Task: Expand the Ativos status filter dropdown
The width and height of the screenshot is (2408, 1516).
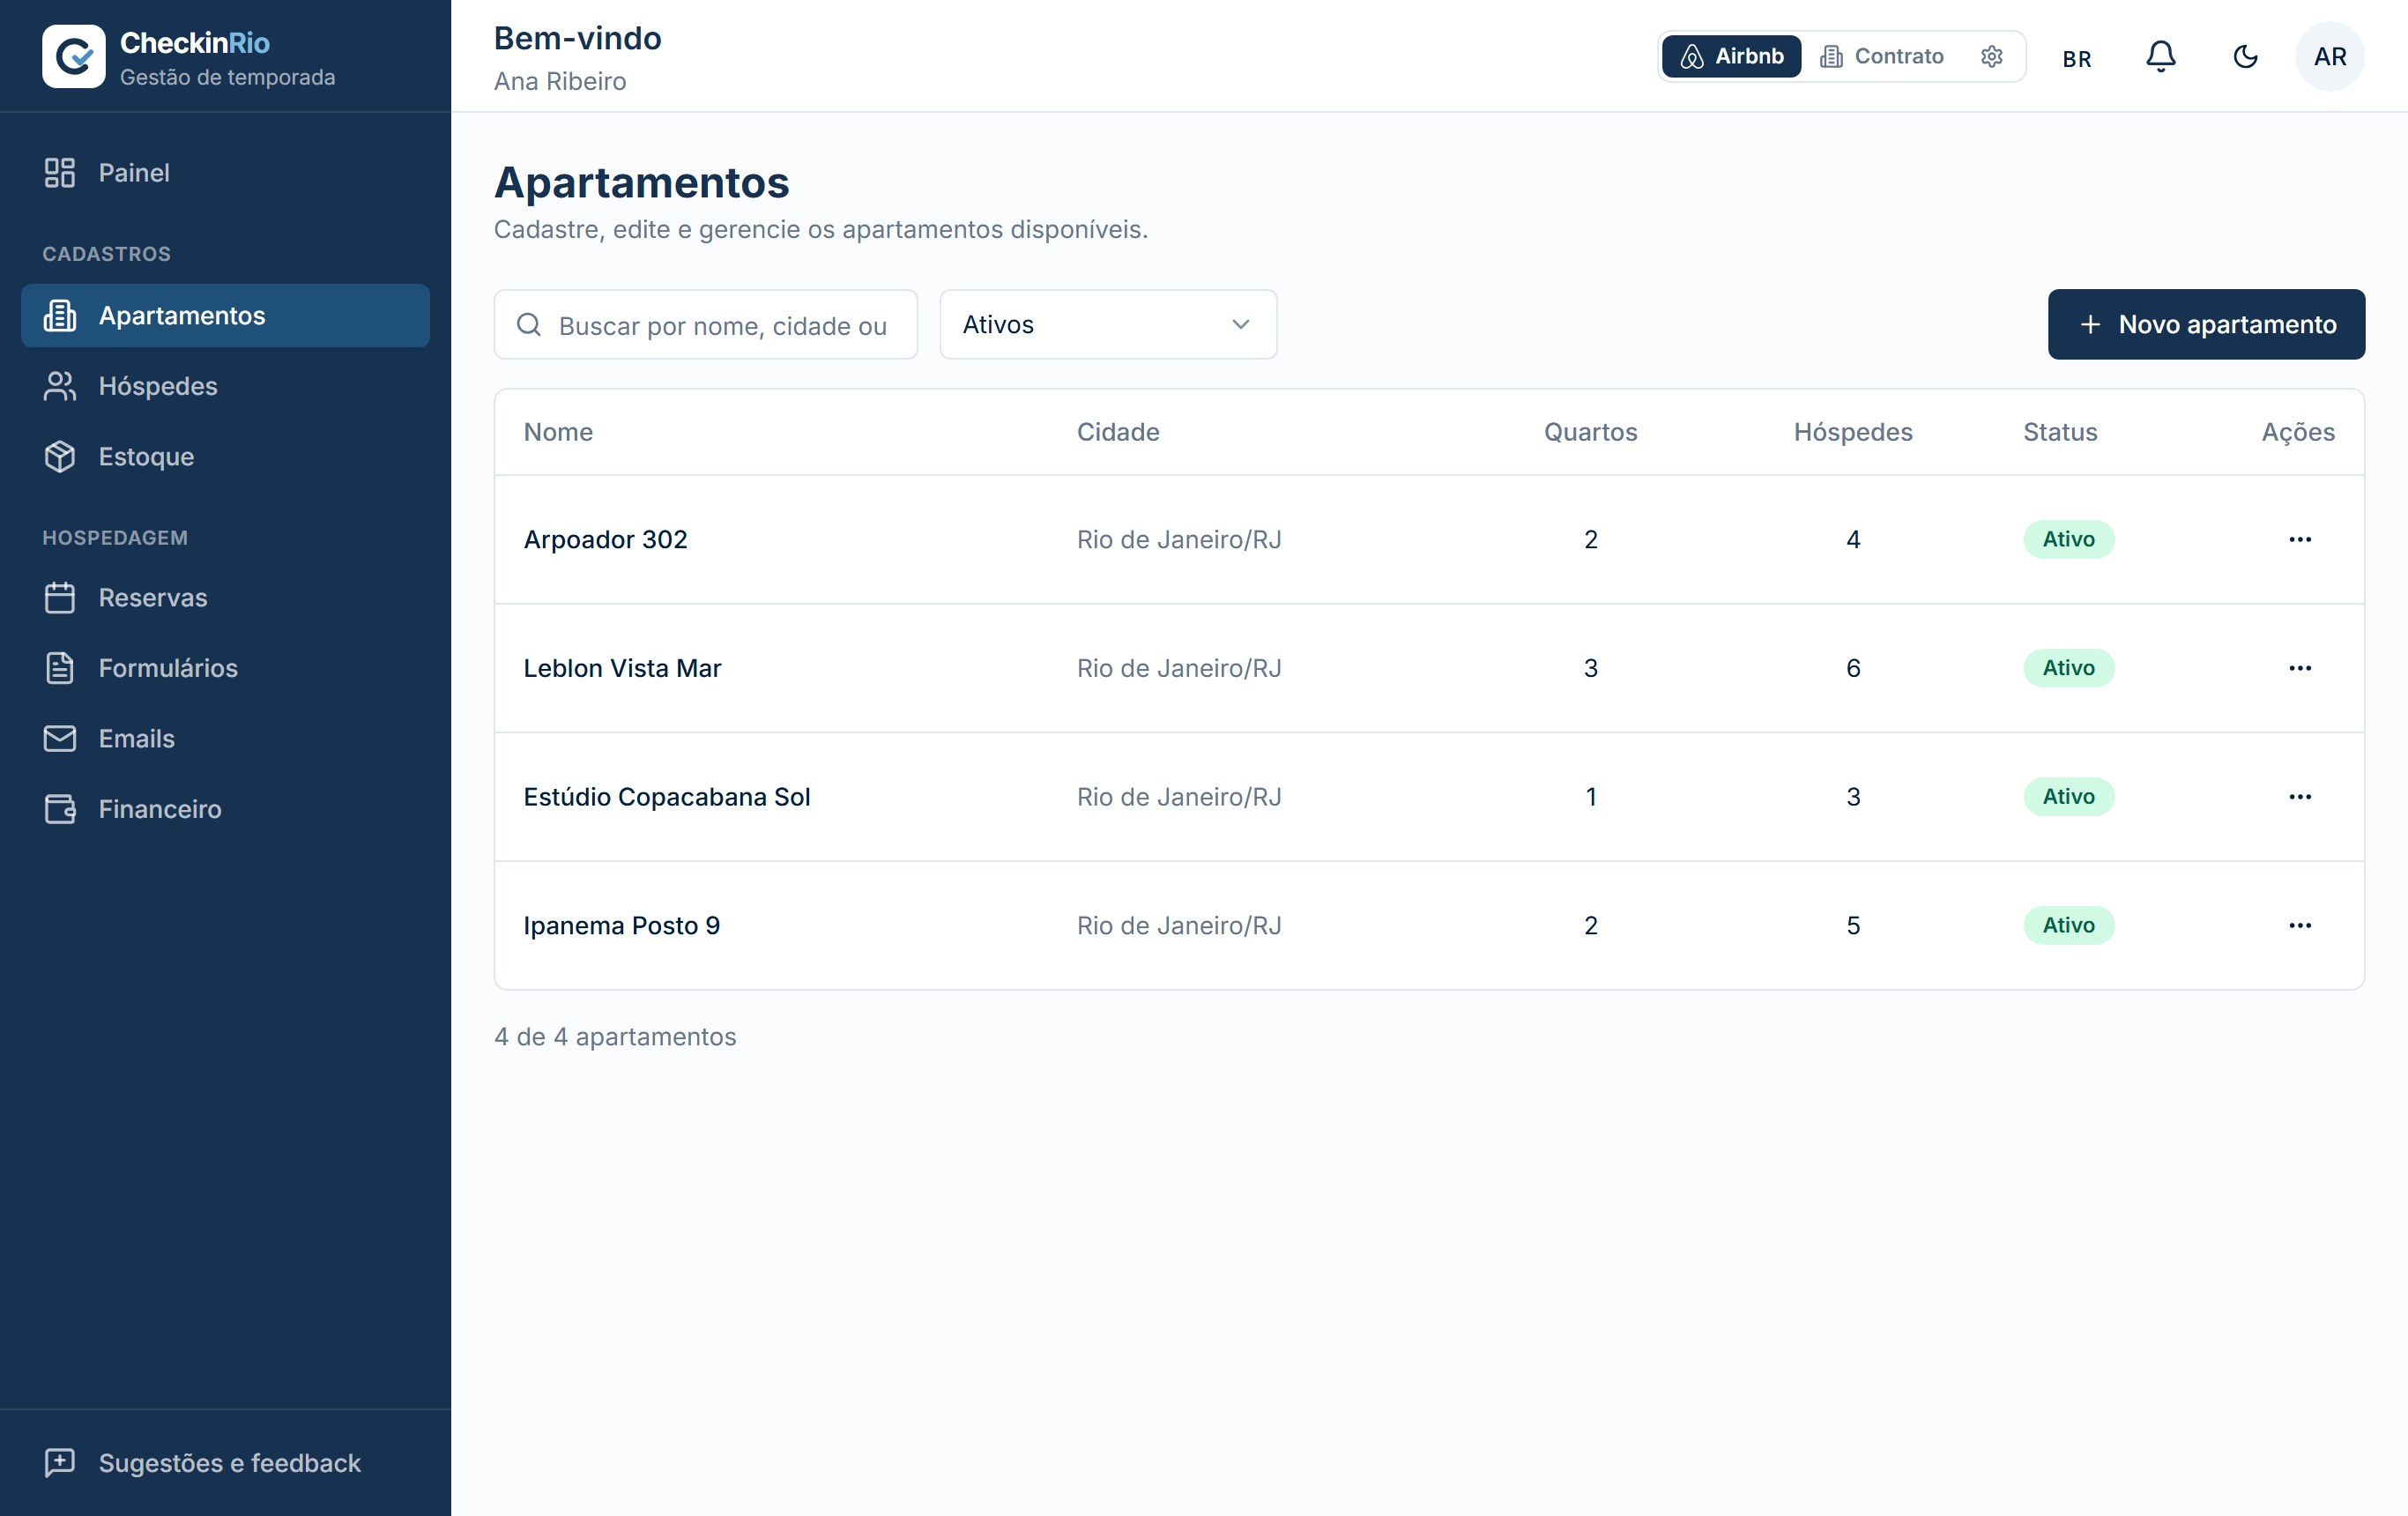Action: [1108, 325]
